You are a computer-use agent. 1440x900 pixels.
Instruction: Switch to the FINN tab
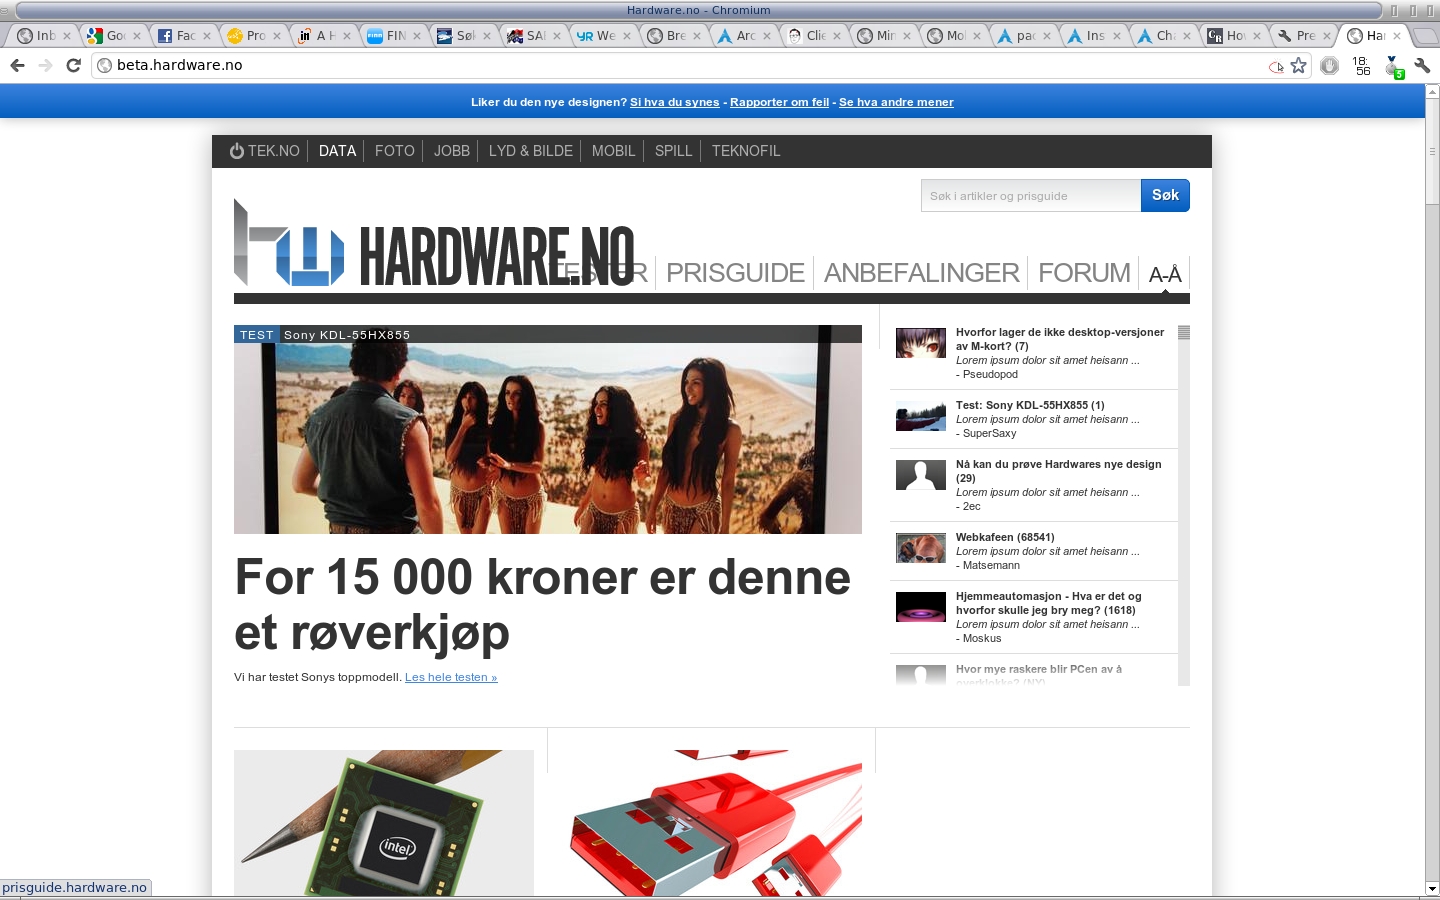point(387,36)
